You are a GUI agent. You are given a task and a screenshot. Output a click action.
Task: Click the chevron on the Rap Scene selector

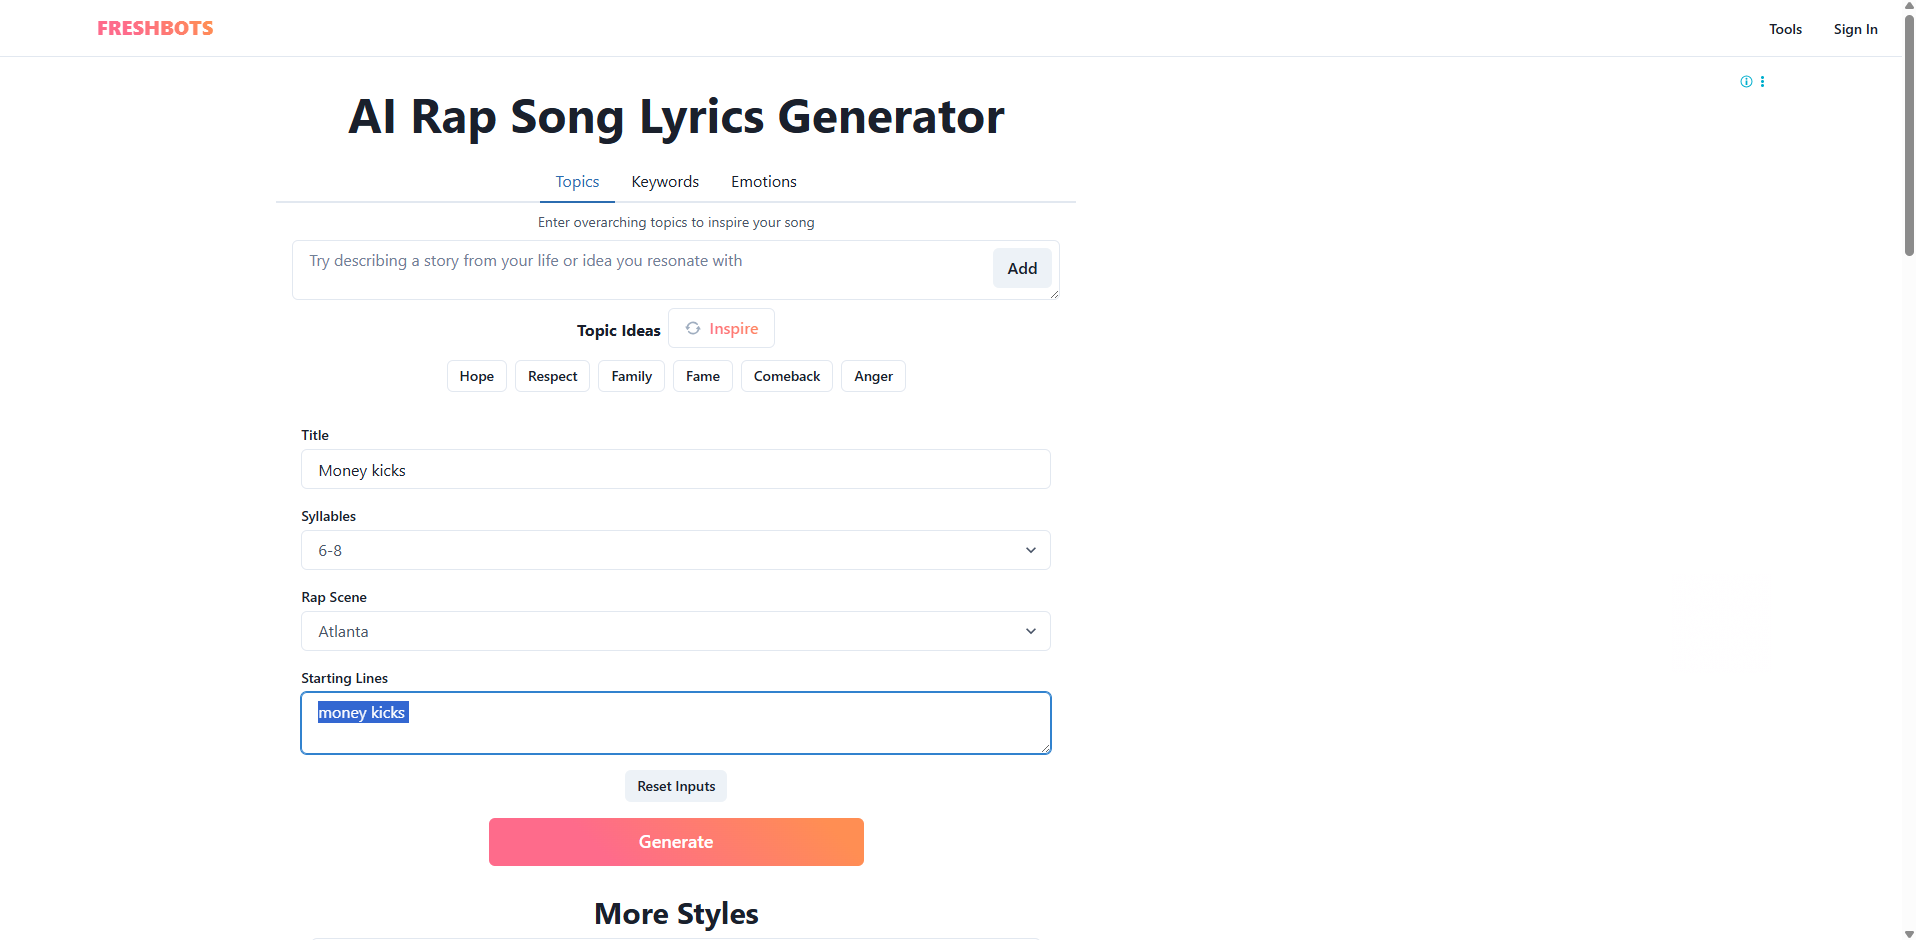[1029, 631]
